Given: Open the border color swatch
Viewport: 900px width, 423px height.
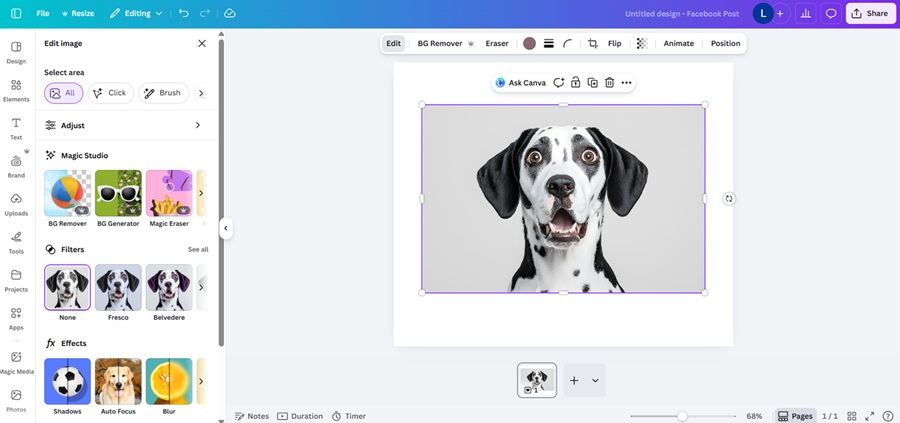Looking at the screenshot, I should [529, 44].
